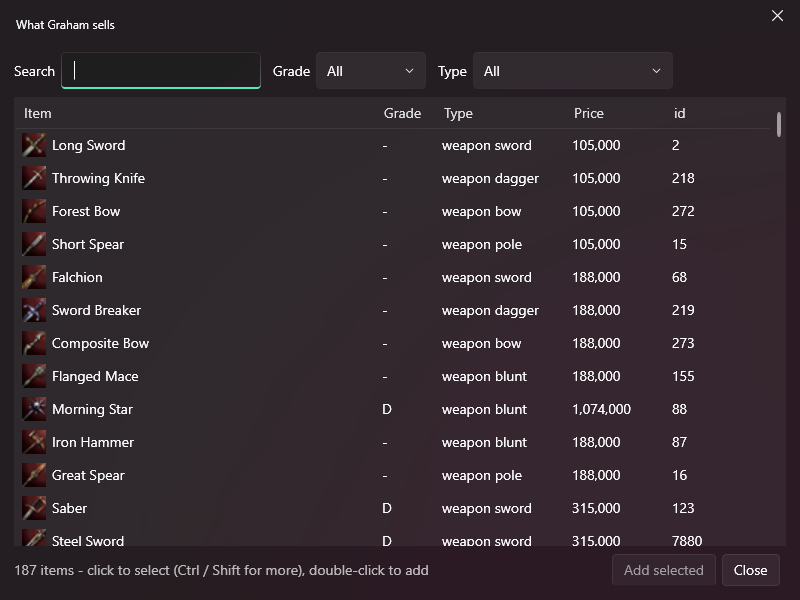Image resolution: width=800 pixels, height=600 pixels.
Task: Select the Sword Breaker dagger icon
Action: coord(34,310)
